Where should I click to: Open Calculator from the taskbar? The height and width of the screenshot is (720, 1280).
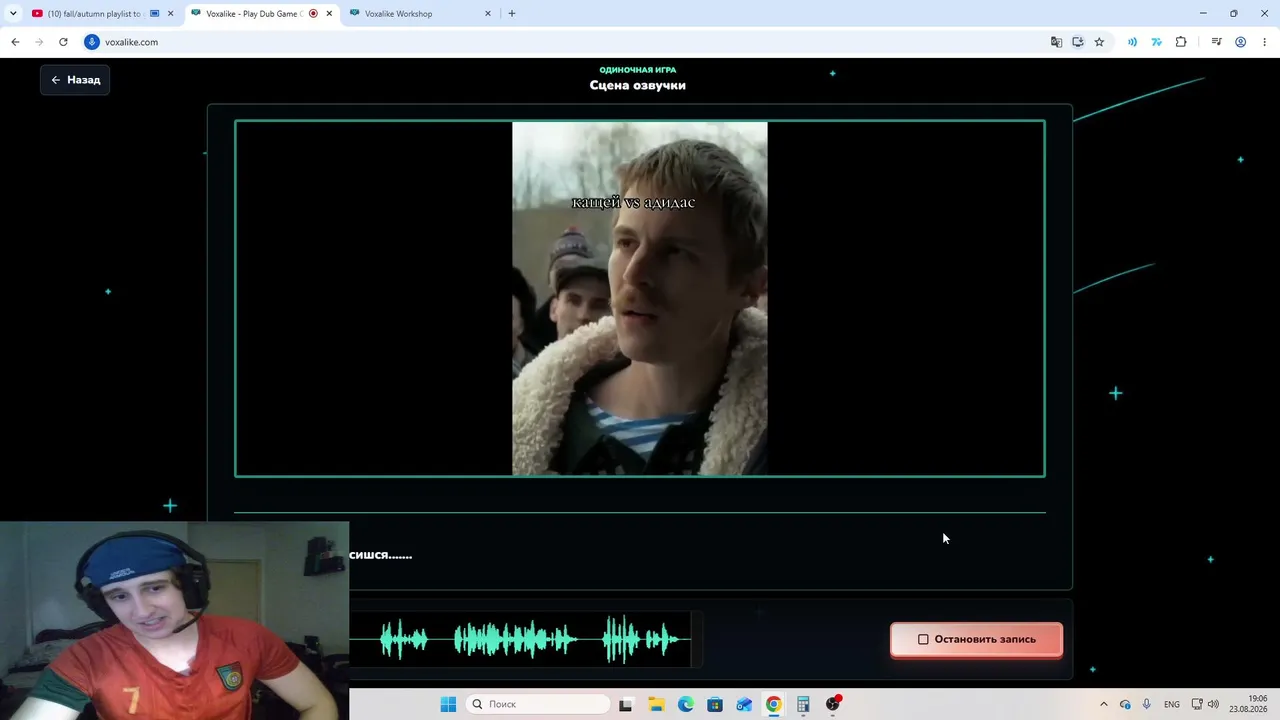(x=803, y=704)
